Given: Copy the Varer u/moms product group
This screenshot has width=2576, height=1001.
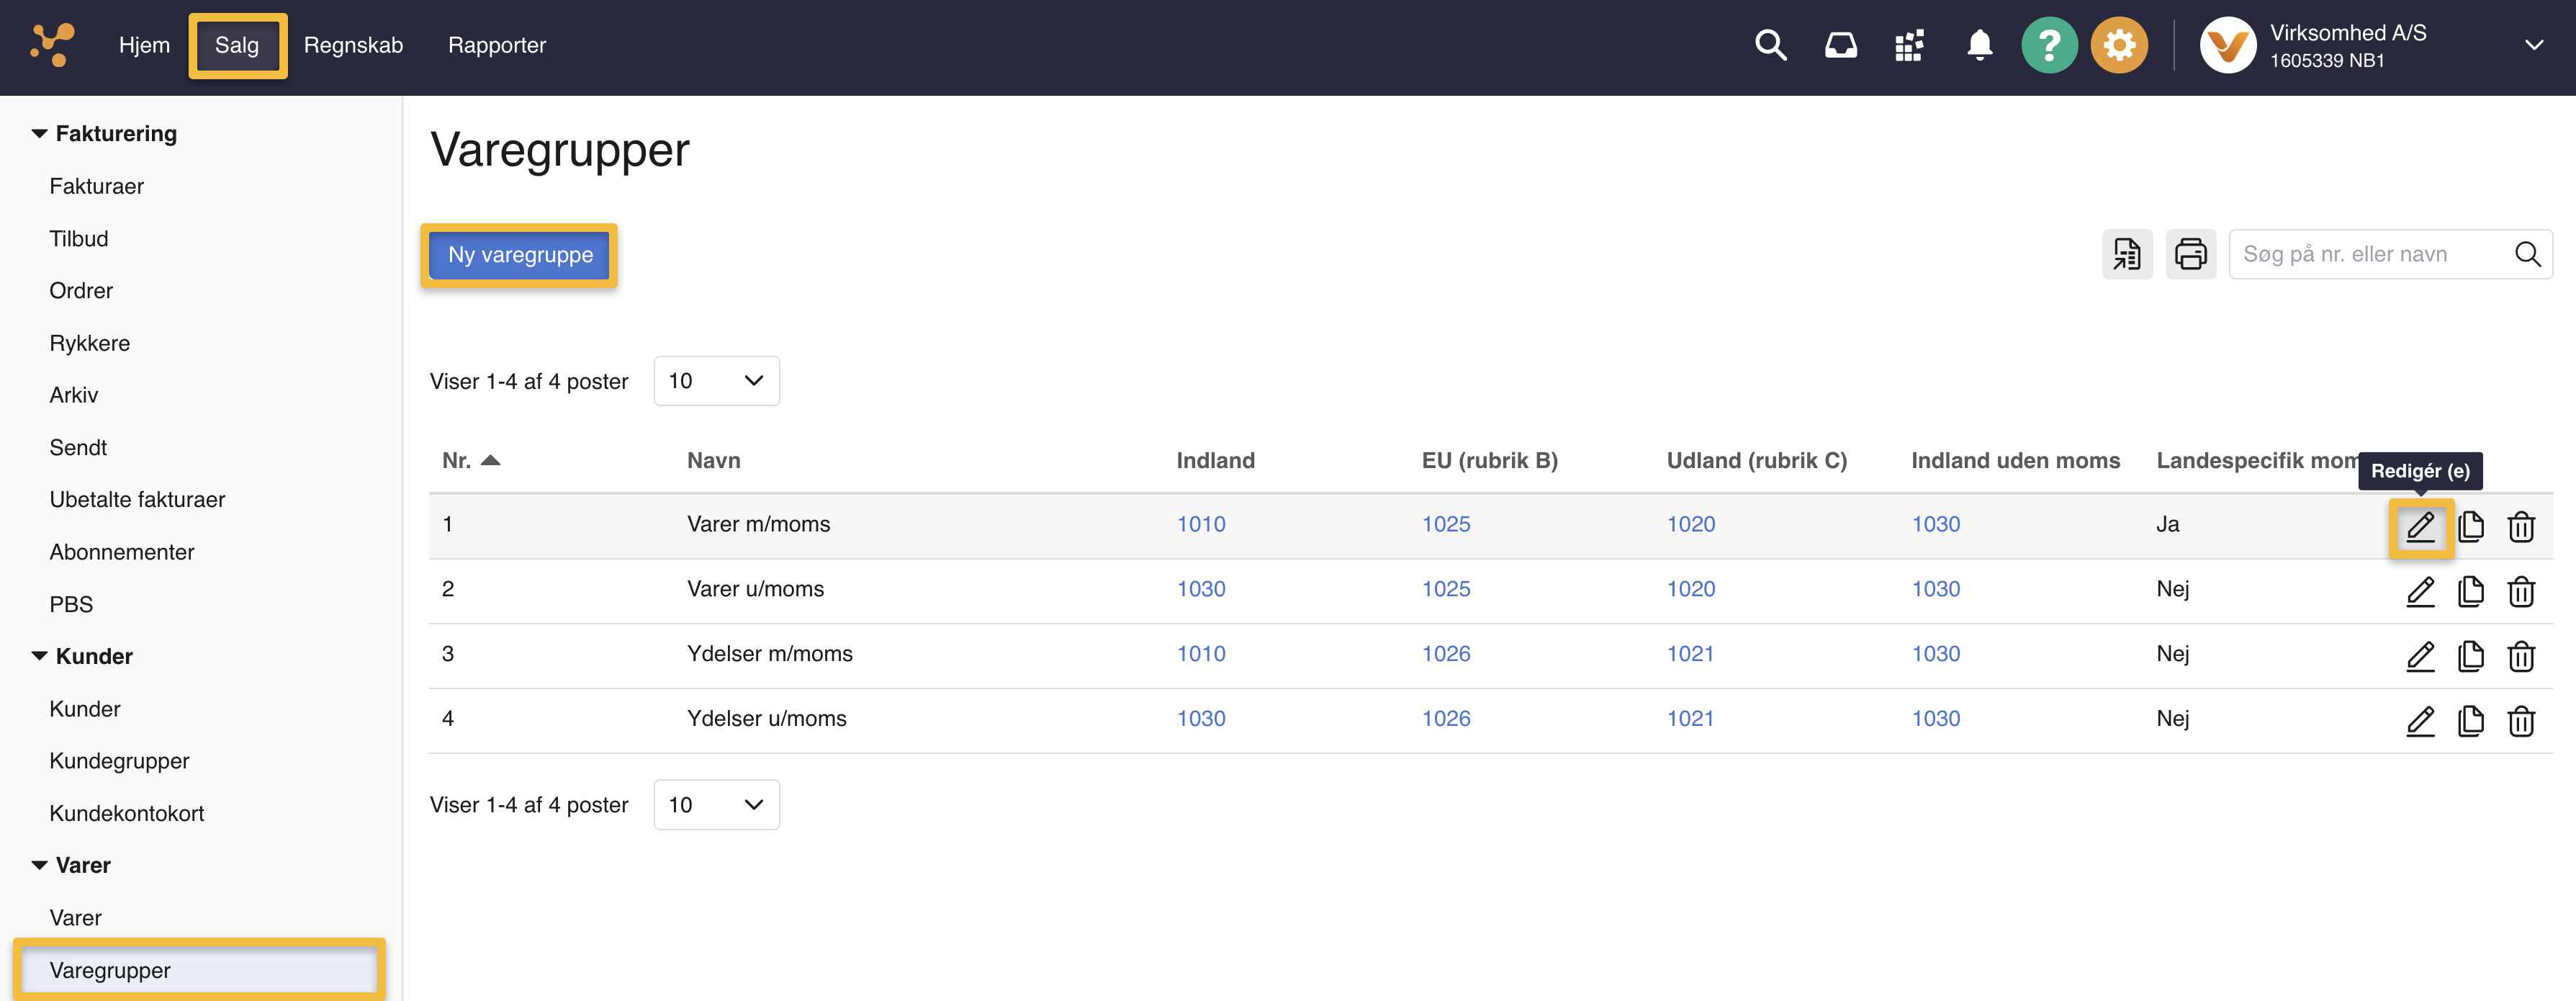Looking at the screenshot, I should [x=2470, y=591].
